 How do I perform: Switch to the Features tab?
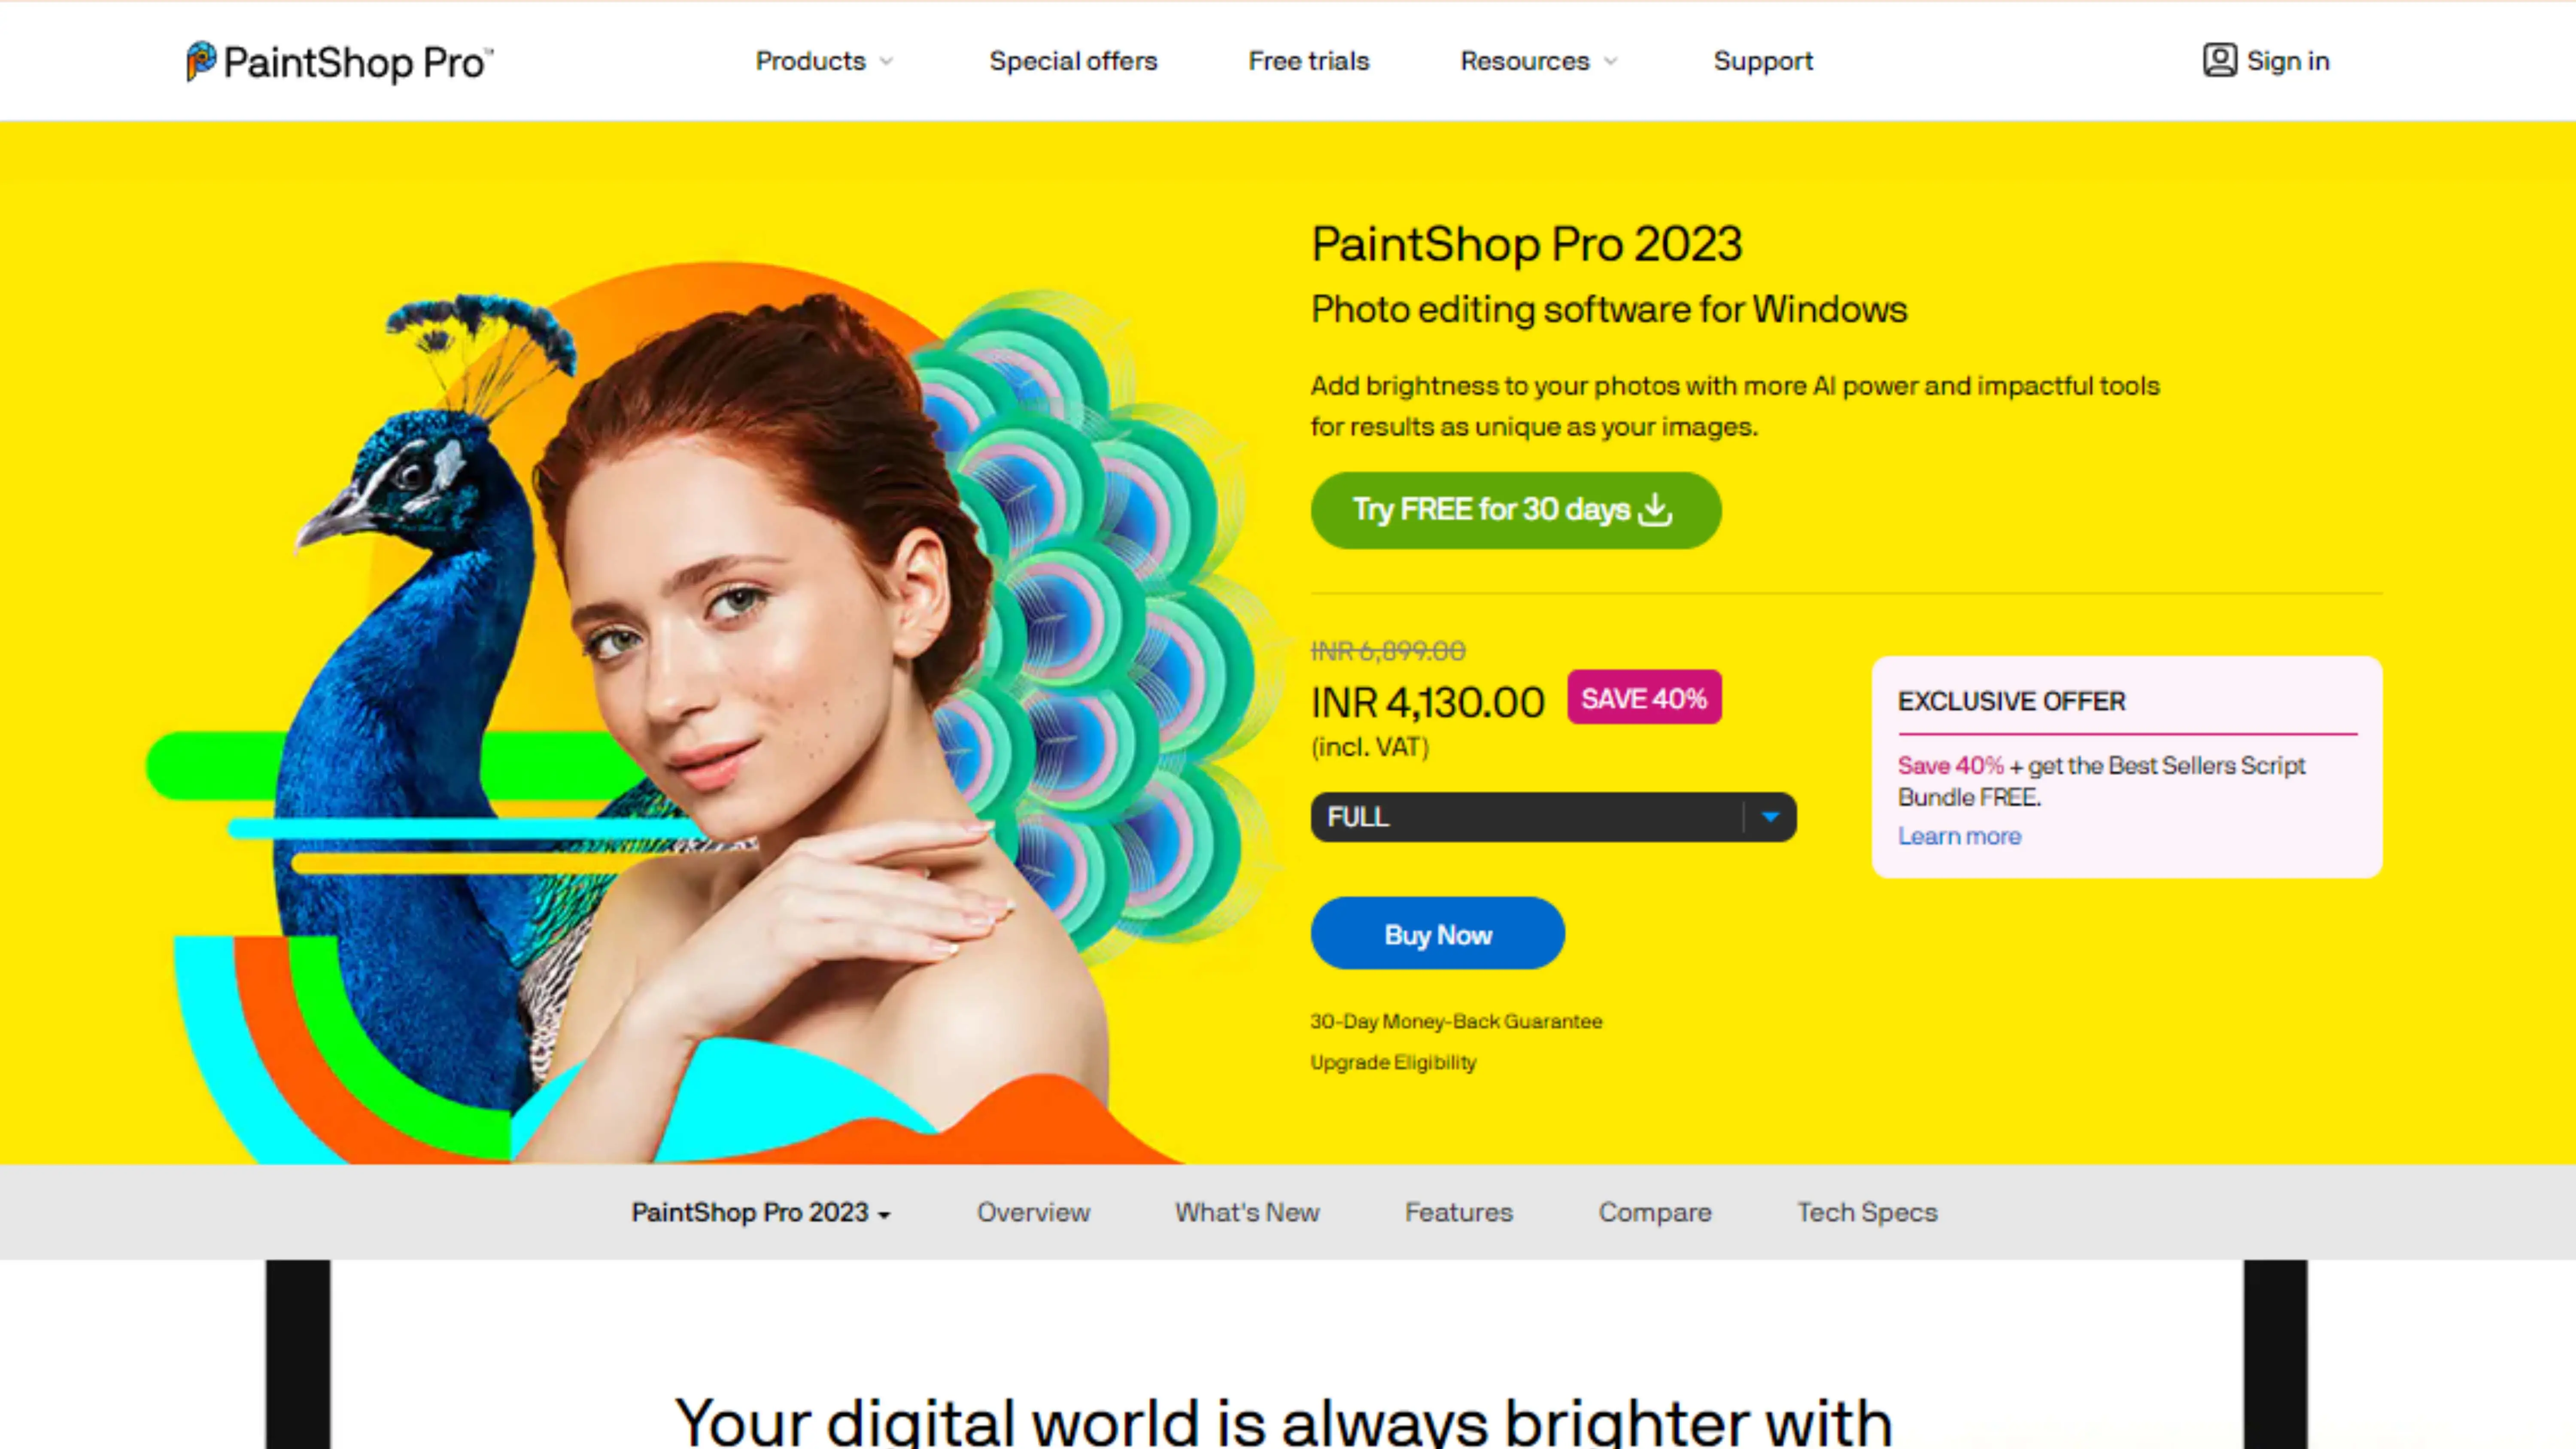click(x=1458, y=1212)
